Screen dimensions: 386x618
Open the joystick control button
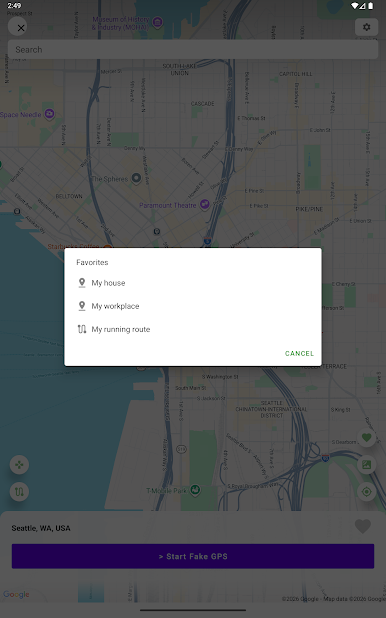(19, 465)
